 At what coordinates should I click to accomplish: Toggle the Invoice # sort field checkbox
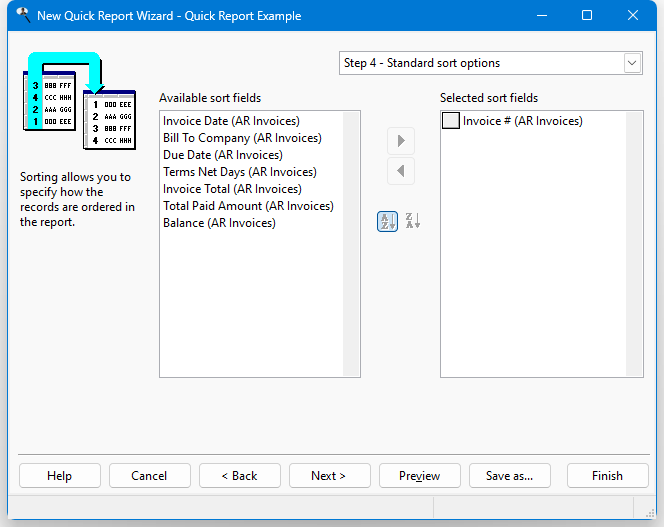451,121
